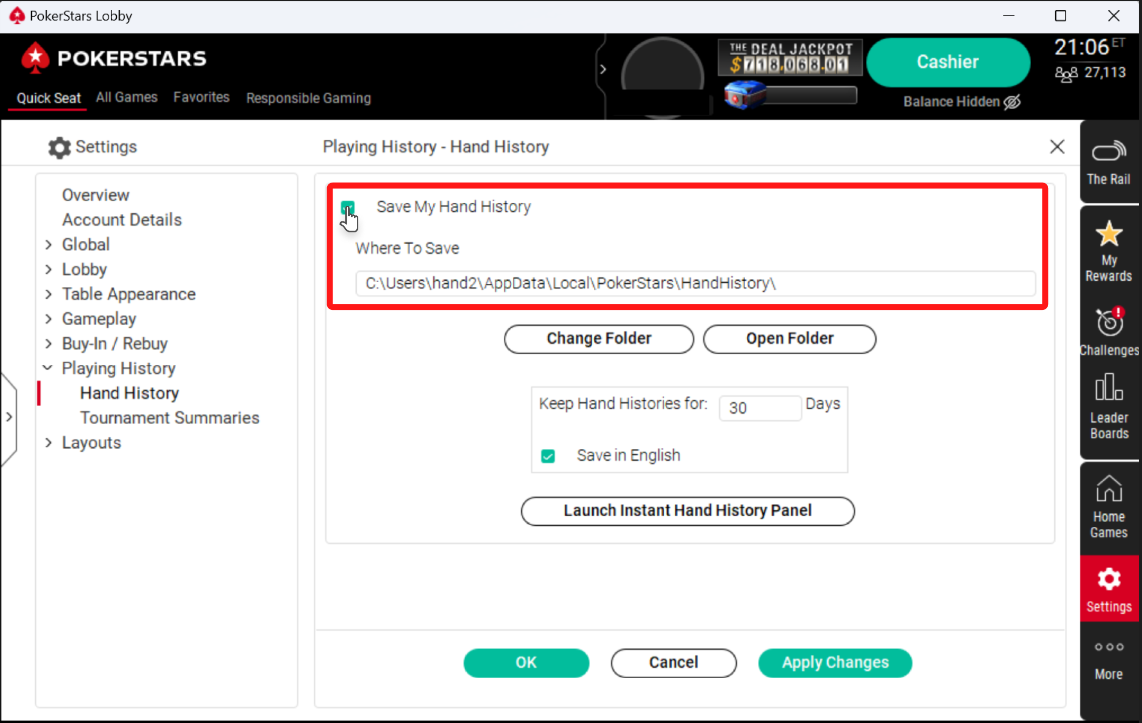The width and height of the screenshot is (1142, 723).
Task: Select Account Details in settings tree
Action: [x=122, y=220]
